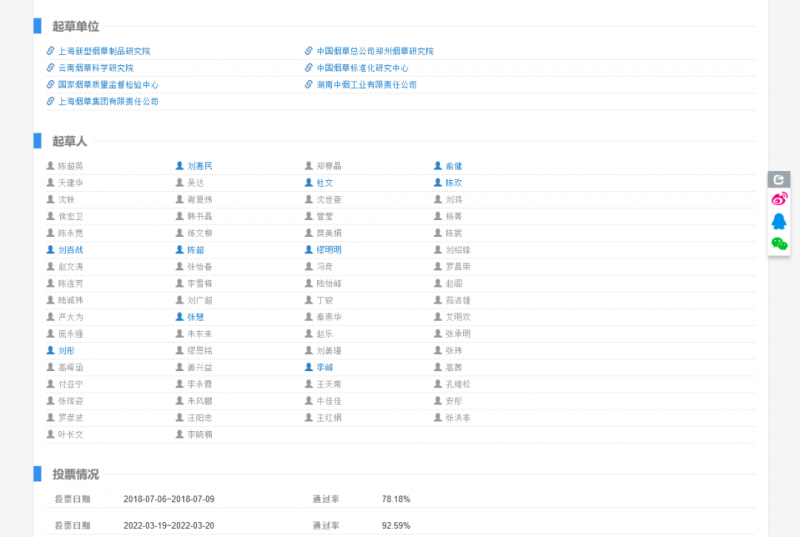Share page via WeChat icon
The height and width of the screenshot is (537, 800).
tap(779, 243)
